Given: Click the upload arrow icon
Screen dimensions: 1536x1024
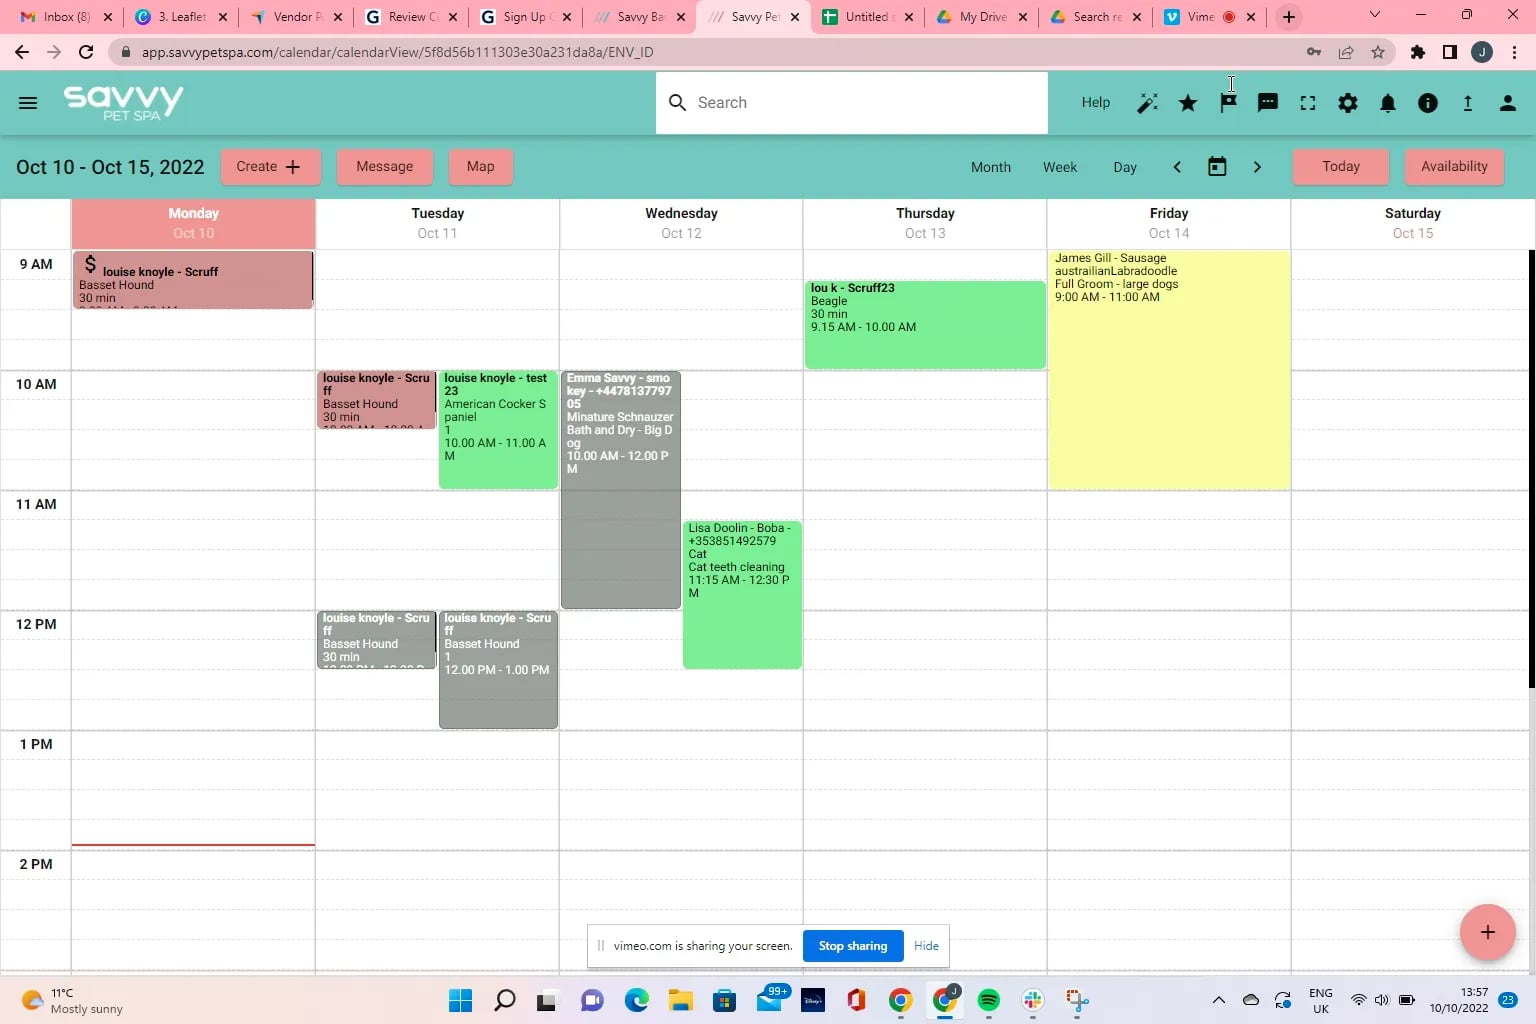Looking at the screenshot, I should (x=1468, y=103).
